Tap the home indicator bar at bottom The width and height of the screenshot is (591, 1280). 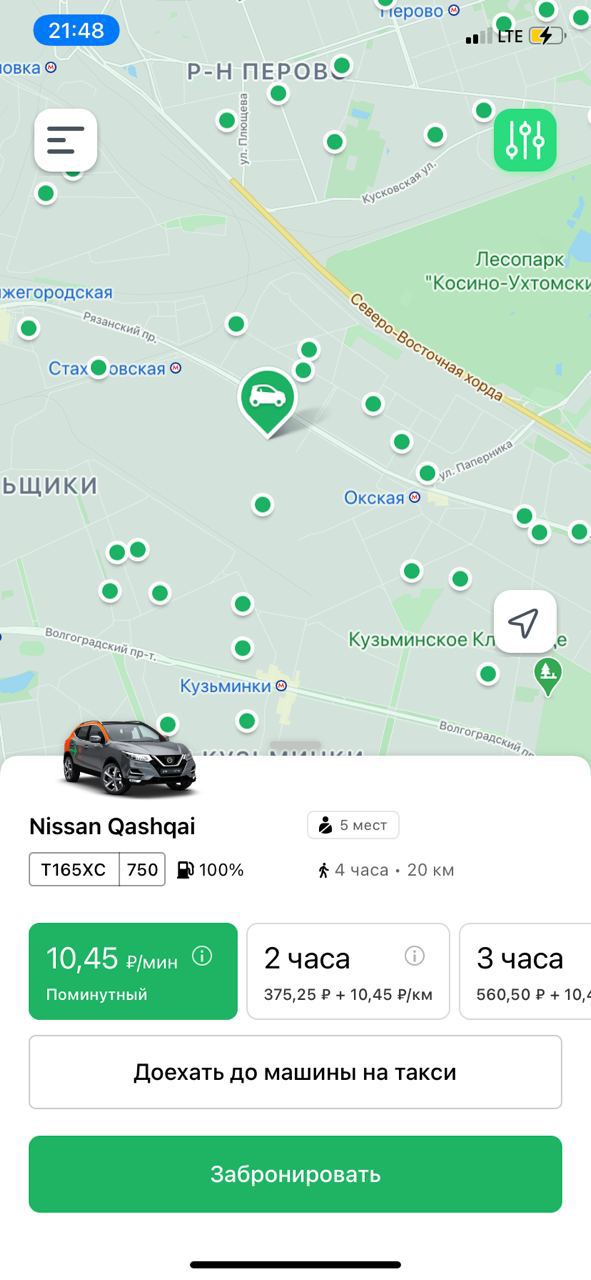(295, 1265)
